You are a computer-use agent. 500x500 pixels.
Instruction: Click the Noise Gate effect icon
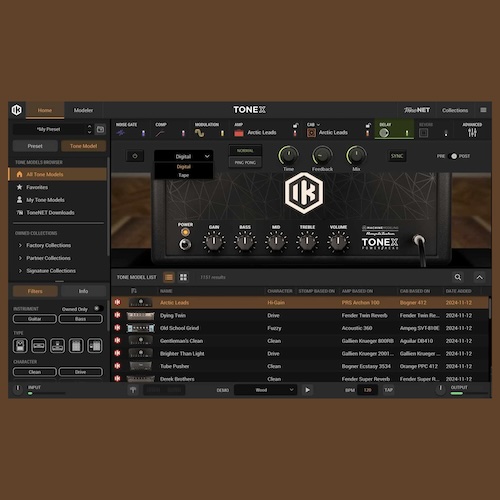(121, 133)
